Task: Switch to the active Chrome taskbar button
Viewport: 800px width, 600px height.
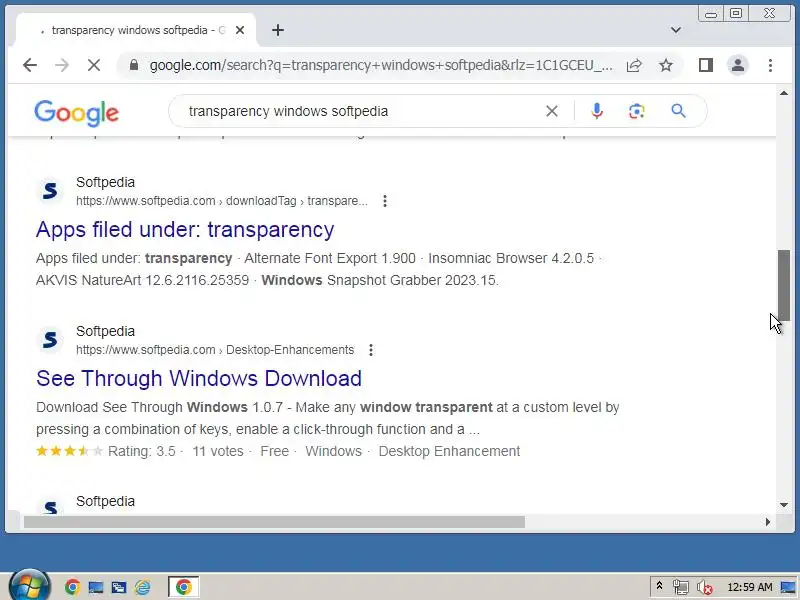Action: click(x=184, y=587)
